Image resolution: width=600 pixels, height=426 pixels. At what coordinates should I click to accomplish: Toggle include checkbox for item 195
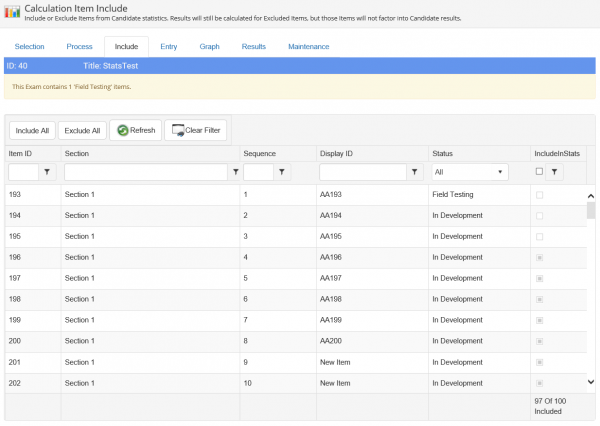pyautogui.click(x=540, y=237)
